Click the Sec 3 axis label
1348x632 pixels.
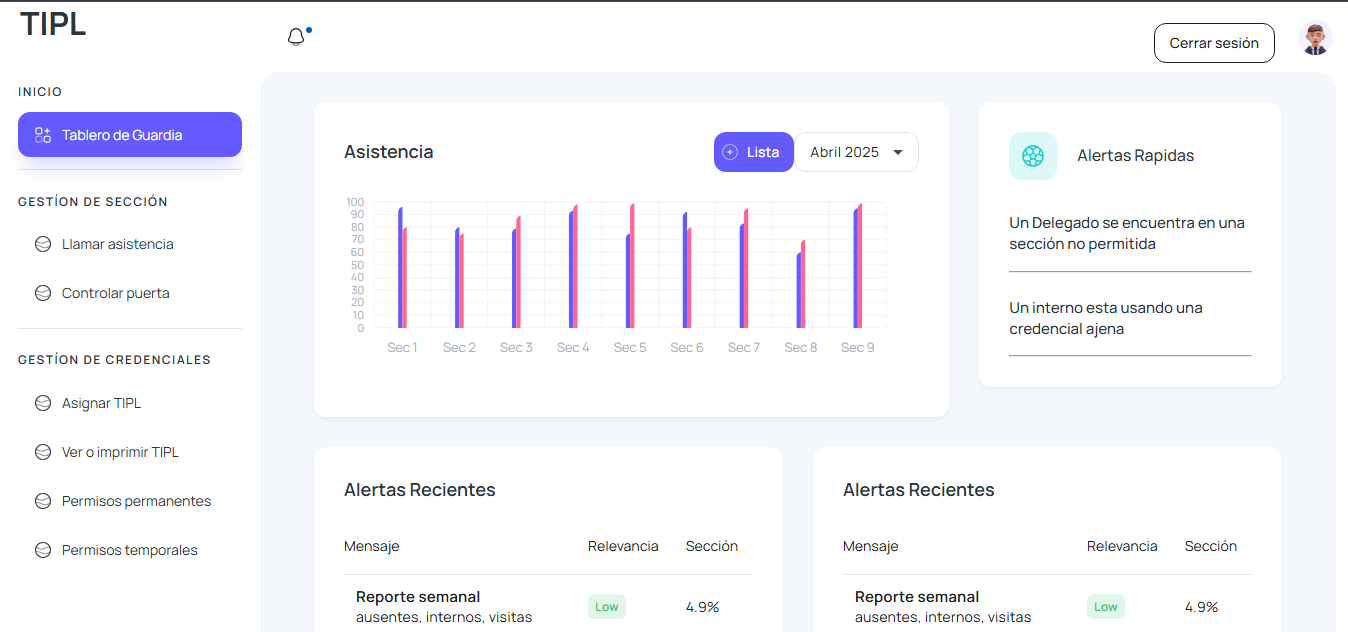pos(516,347)
